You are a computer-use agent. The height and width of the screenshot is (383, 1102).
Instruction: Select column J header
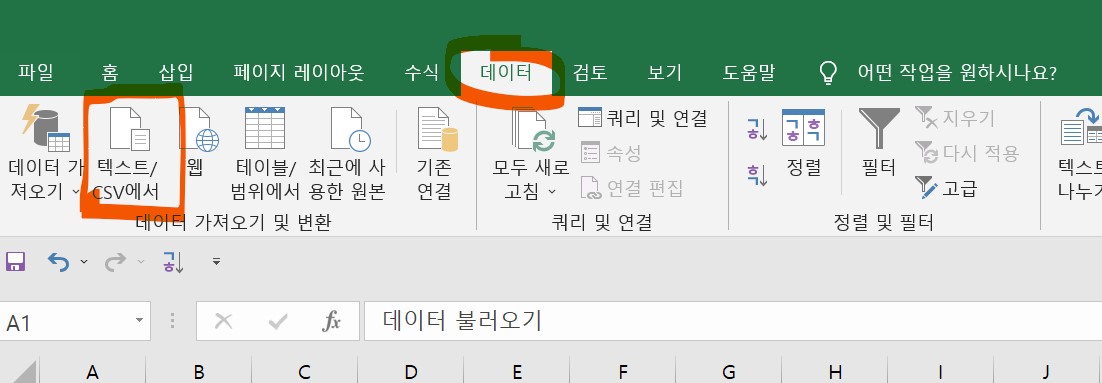tap(1046, 370)
